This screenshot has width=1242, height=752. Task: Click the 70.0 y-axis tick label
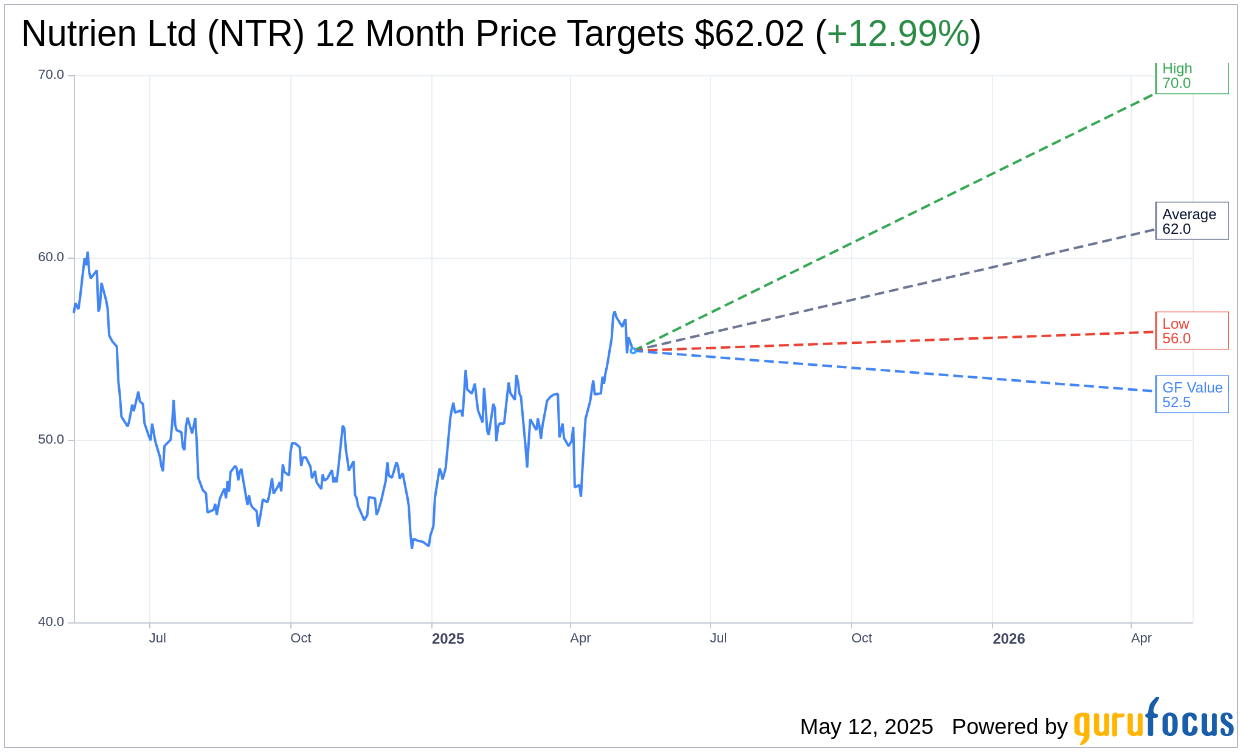(51, 75)
